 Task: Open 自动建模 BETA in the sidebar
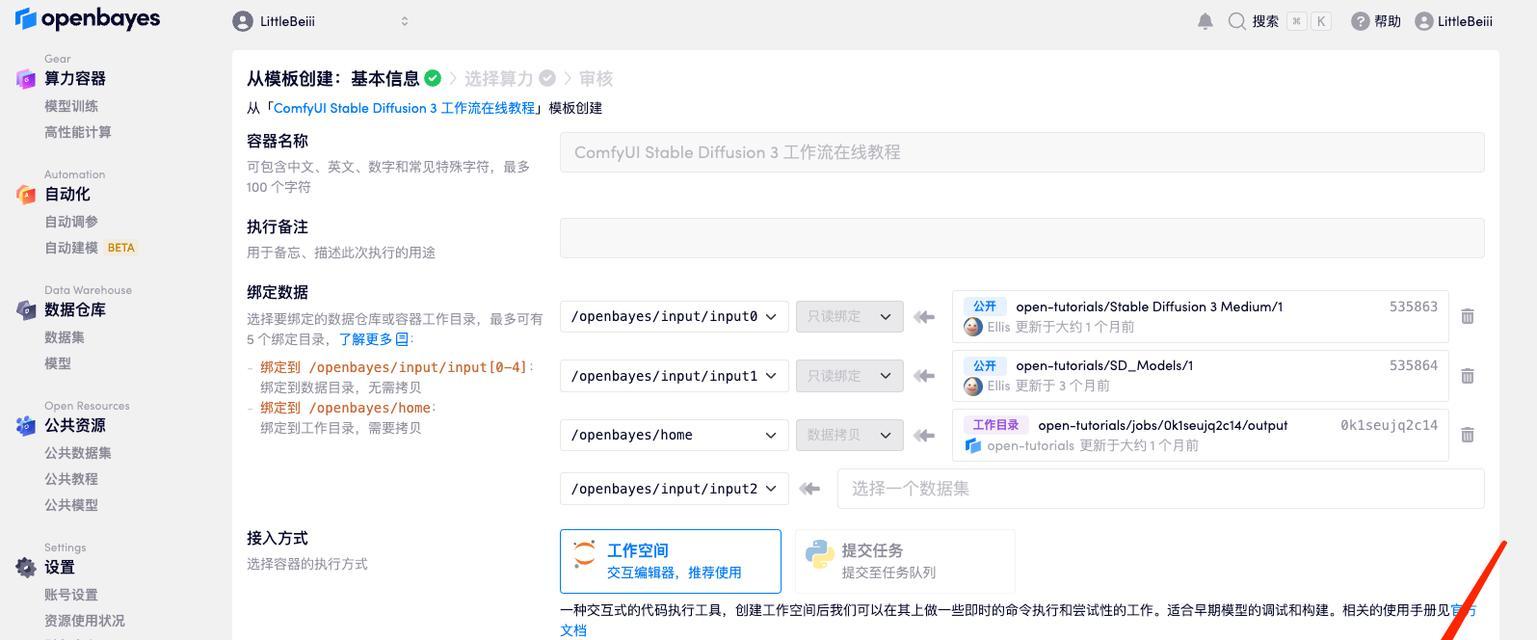90,248
